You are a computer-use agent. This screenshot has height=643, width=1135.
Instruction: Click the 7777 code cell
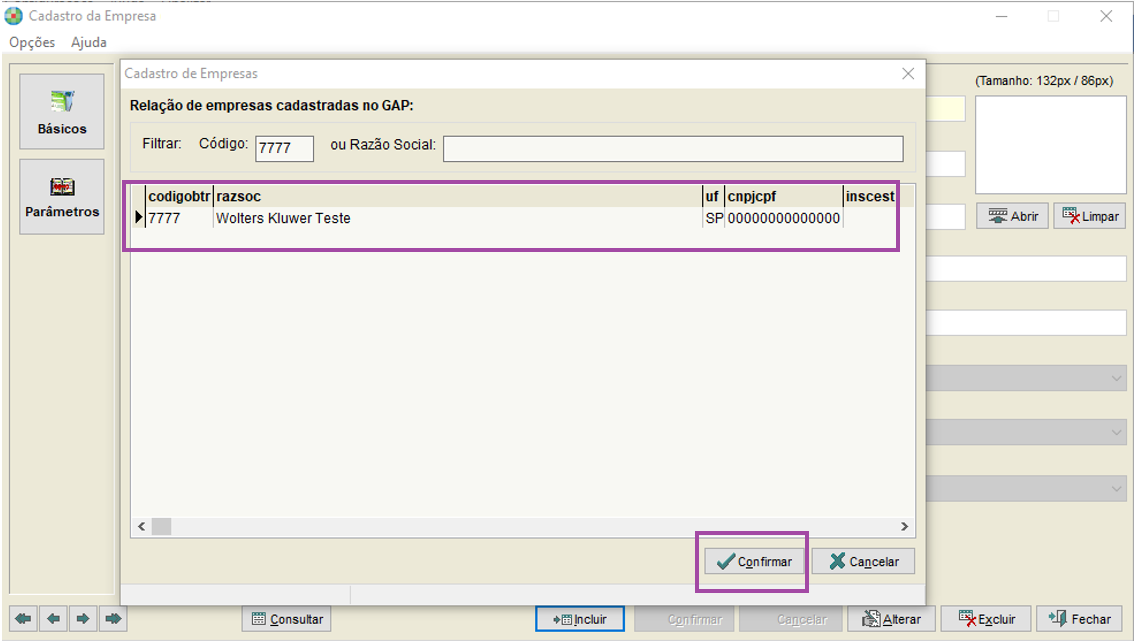pos(180,218)
